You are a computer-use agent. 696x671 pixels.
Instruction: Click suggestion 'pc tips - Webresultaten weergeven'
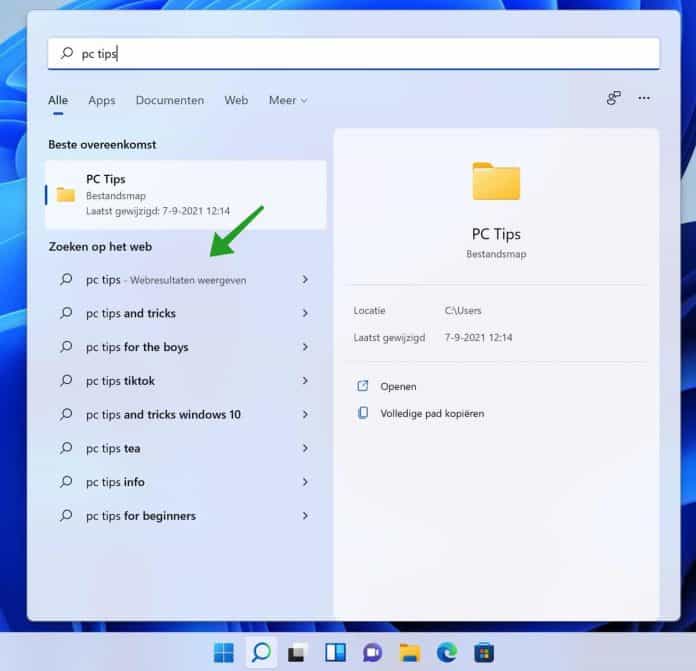pyautogui.click(x=166, y=280)
